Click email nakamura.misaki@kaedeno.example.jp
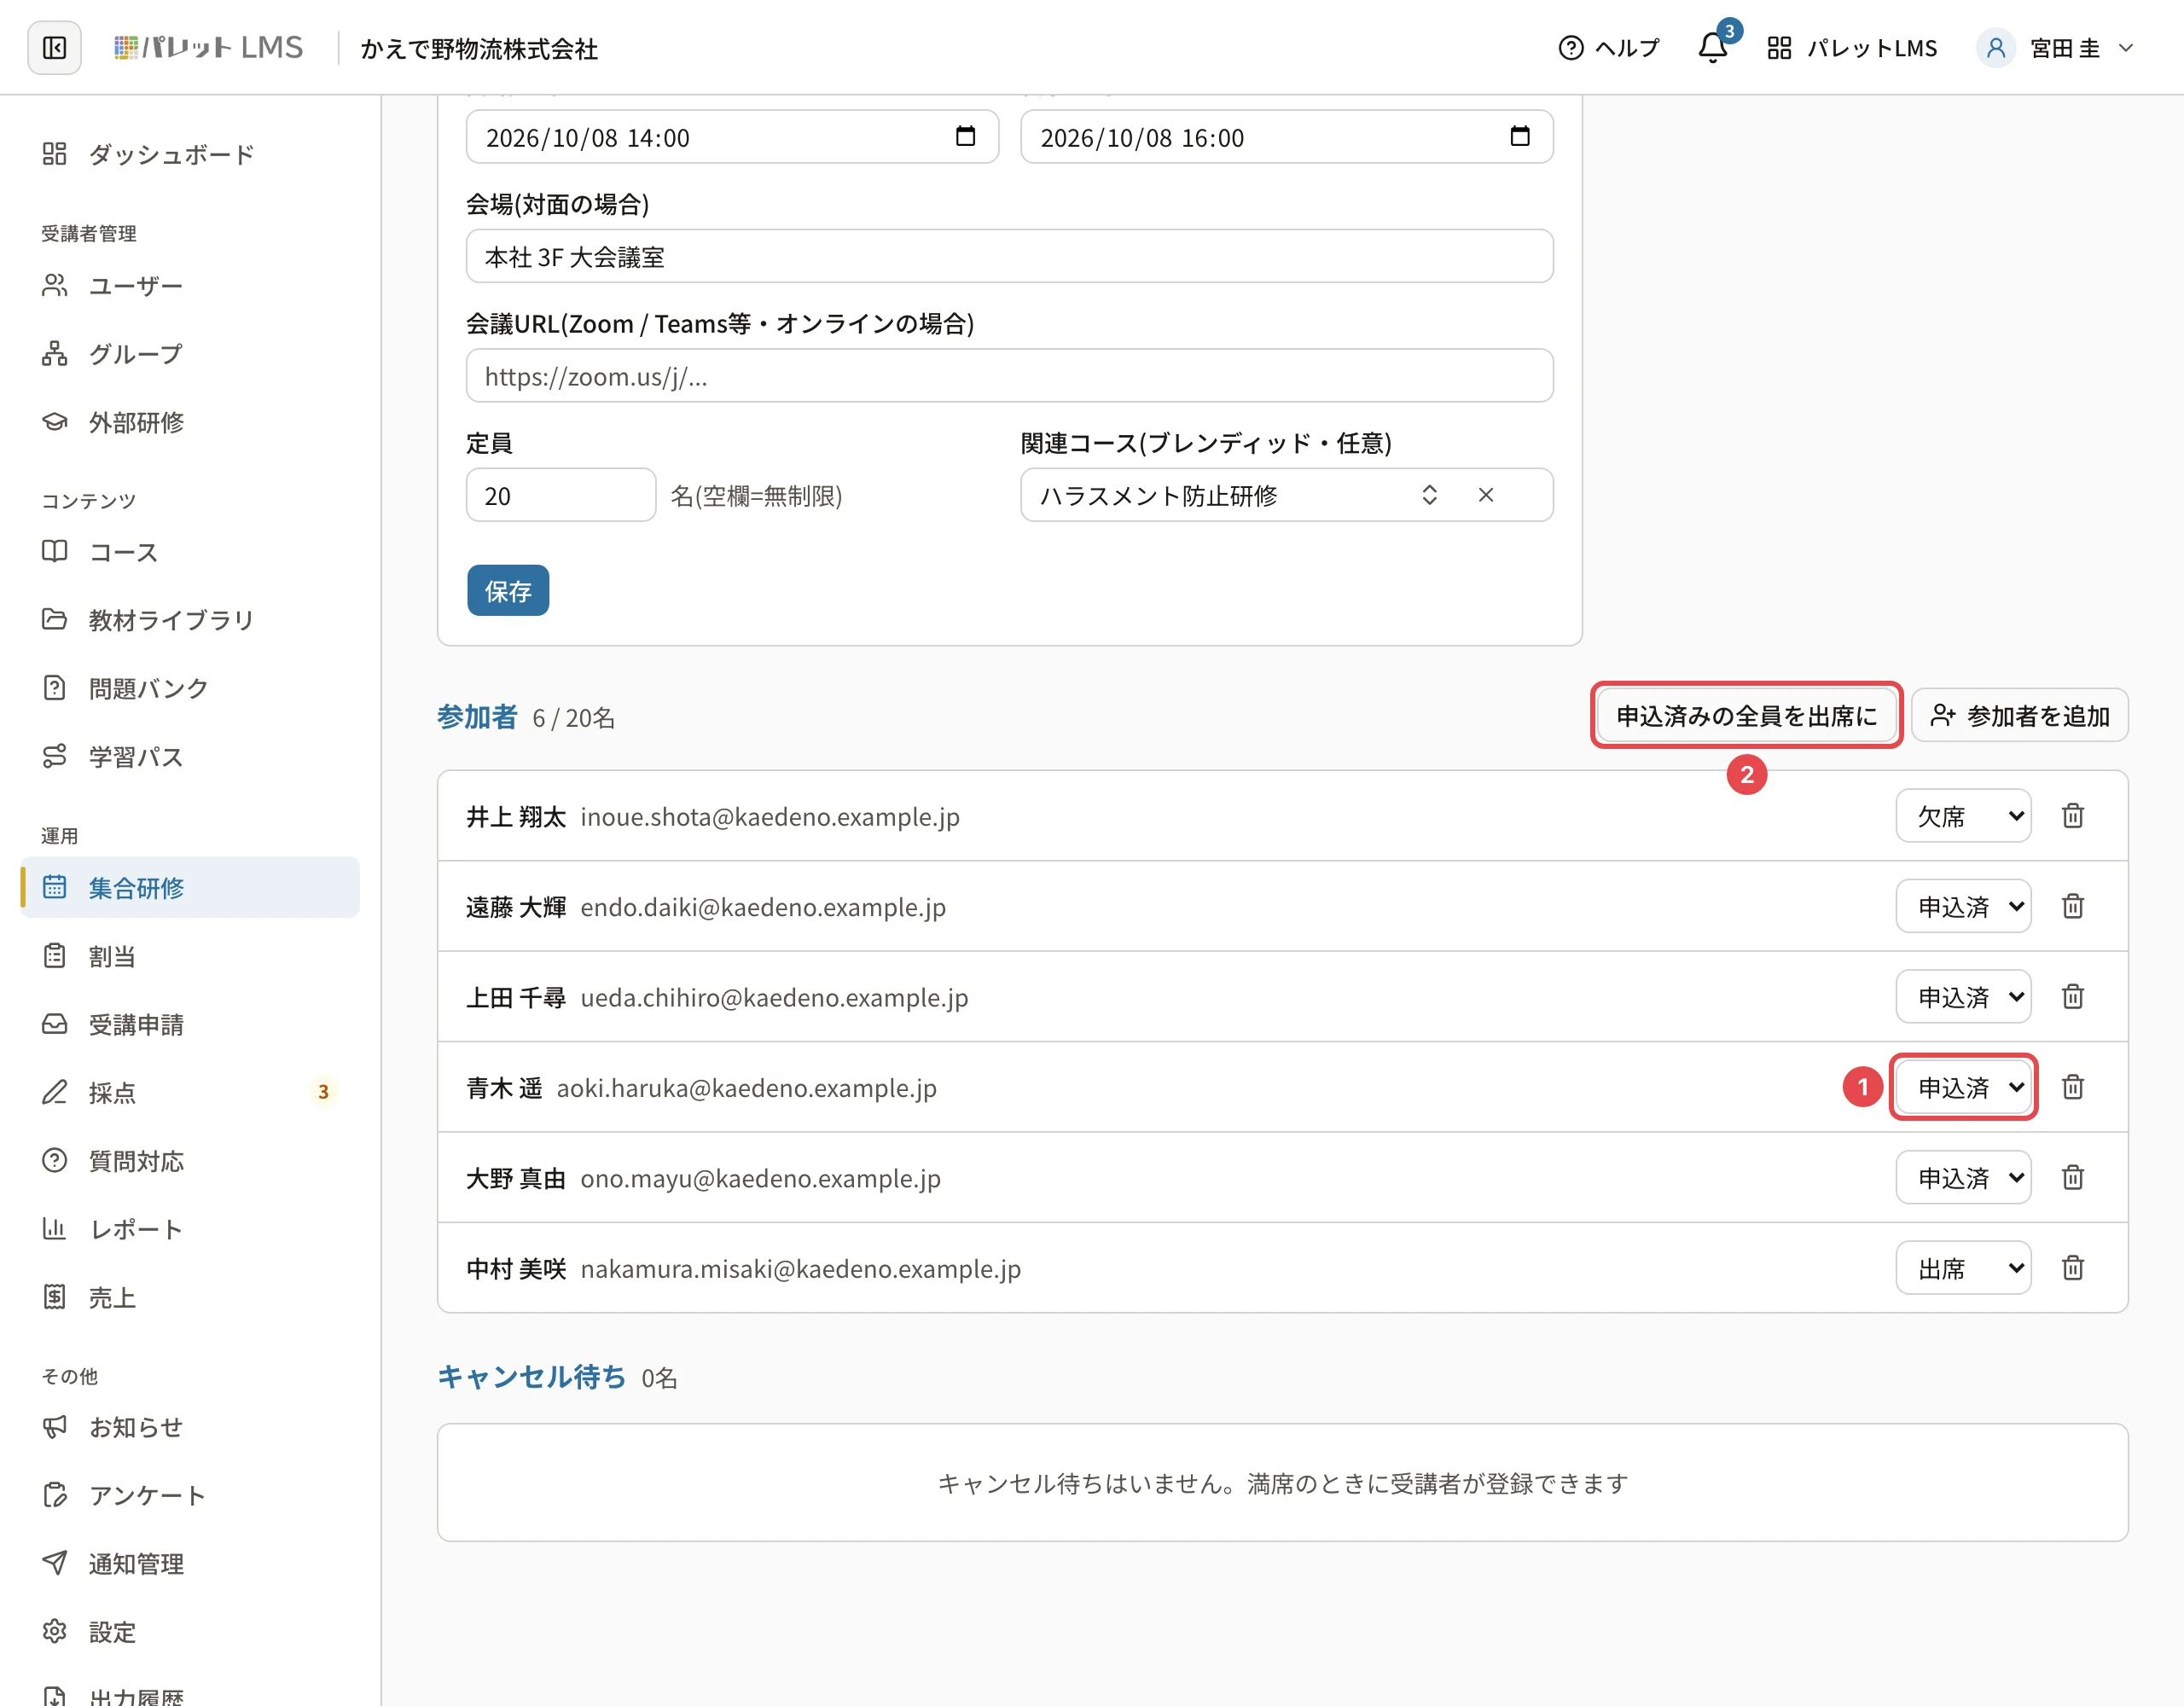The image size is (2184, 1706). point(801,1269)
